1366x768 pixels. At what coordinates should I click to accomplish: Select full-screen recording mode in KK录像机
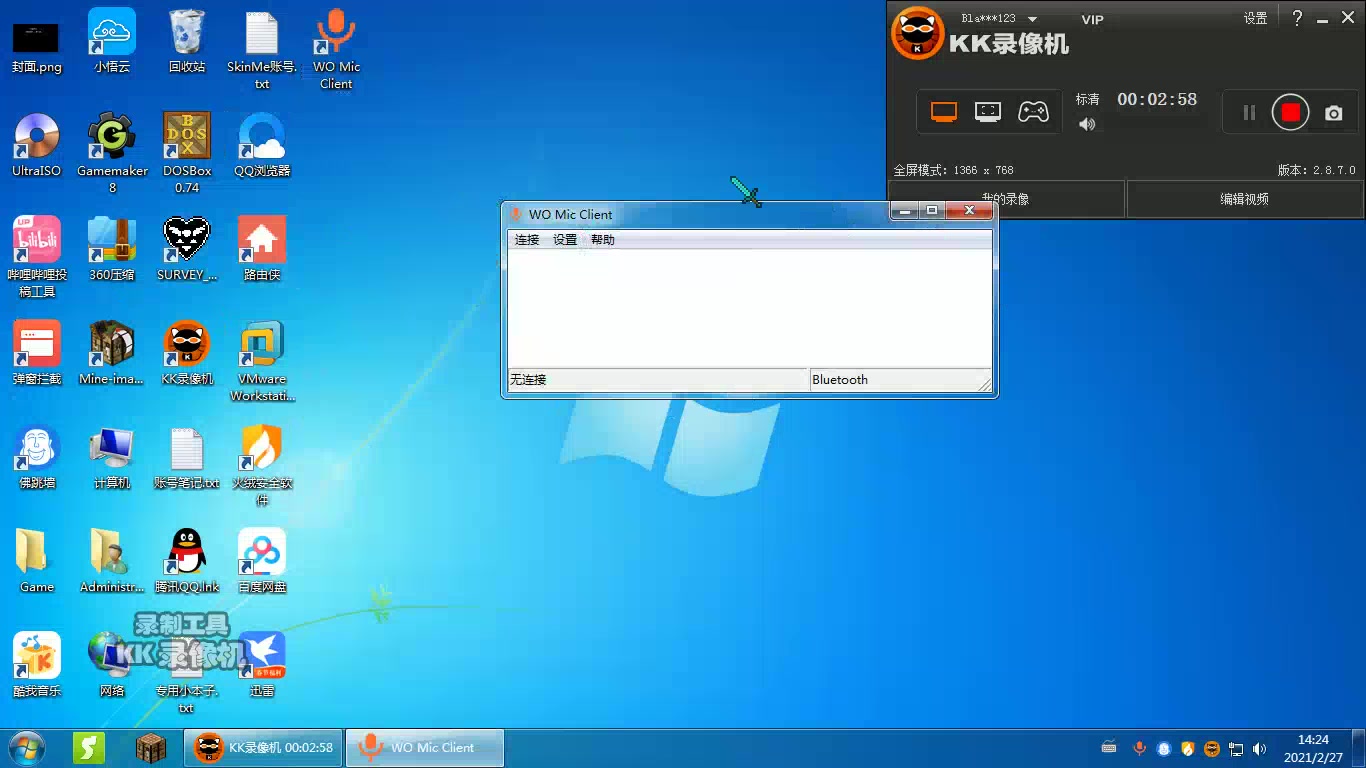click(944, 112)
